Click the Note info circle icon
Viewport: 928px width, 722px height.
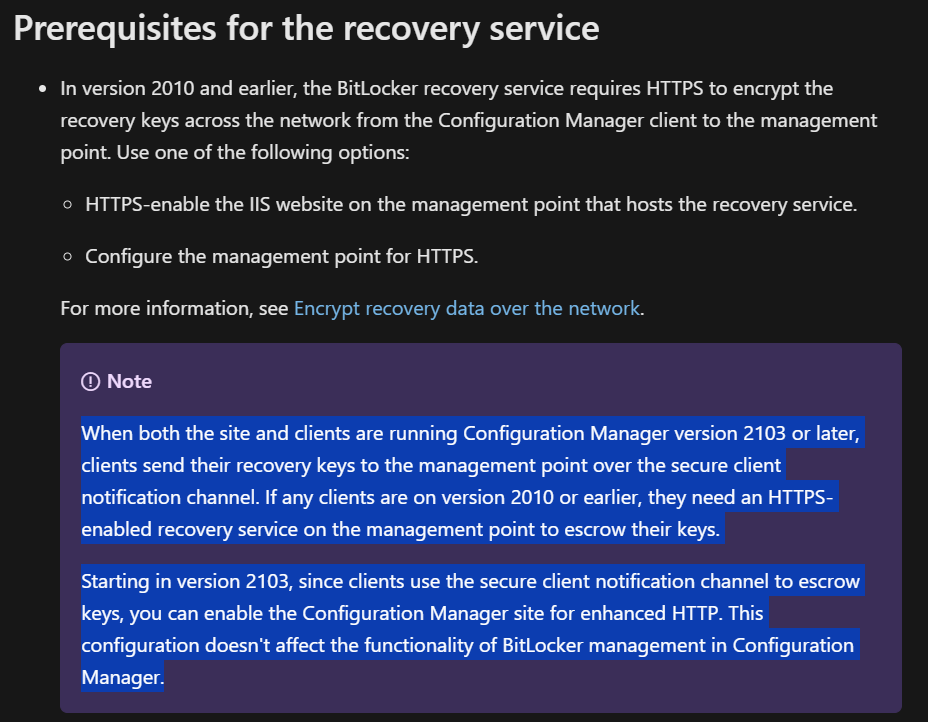point(91,382)
